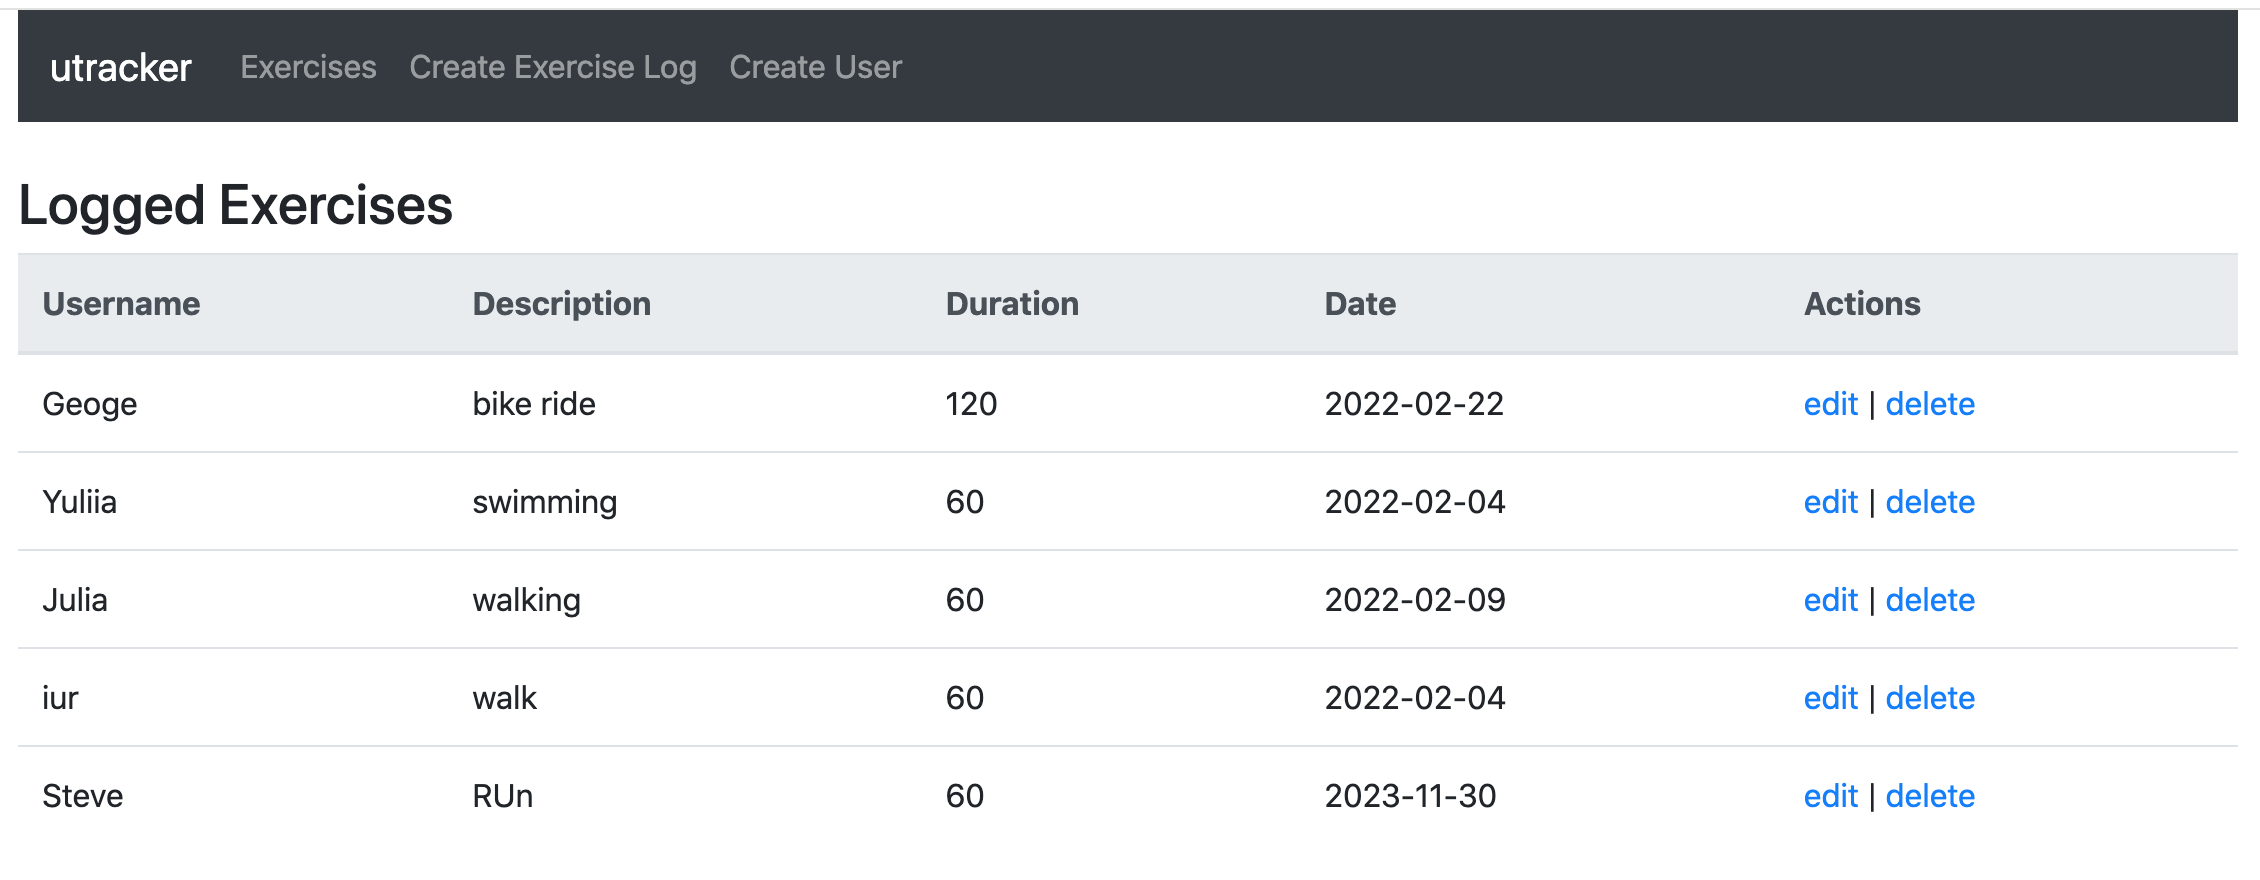This screenshot has height=880, width=2260.
Task: Delete Yuliia's swimming log
Action: 1929,502
